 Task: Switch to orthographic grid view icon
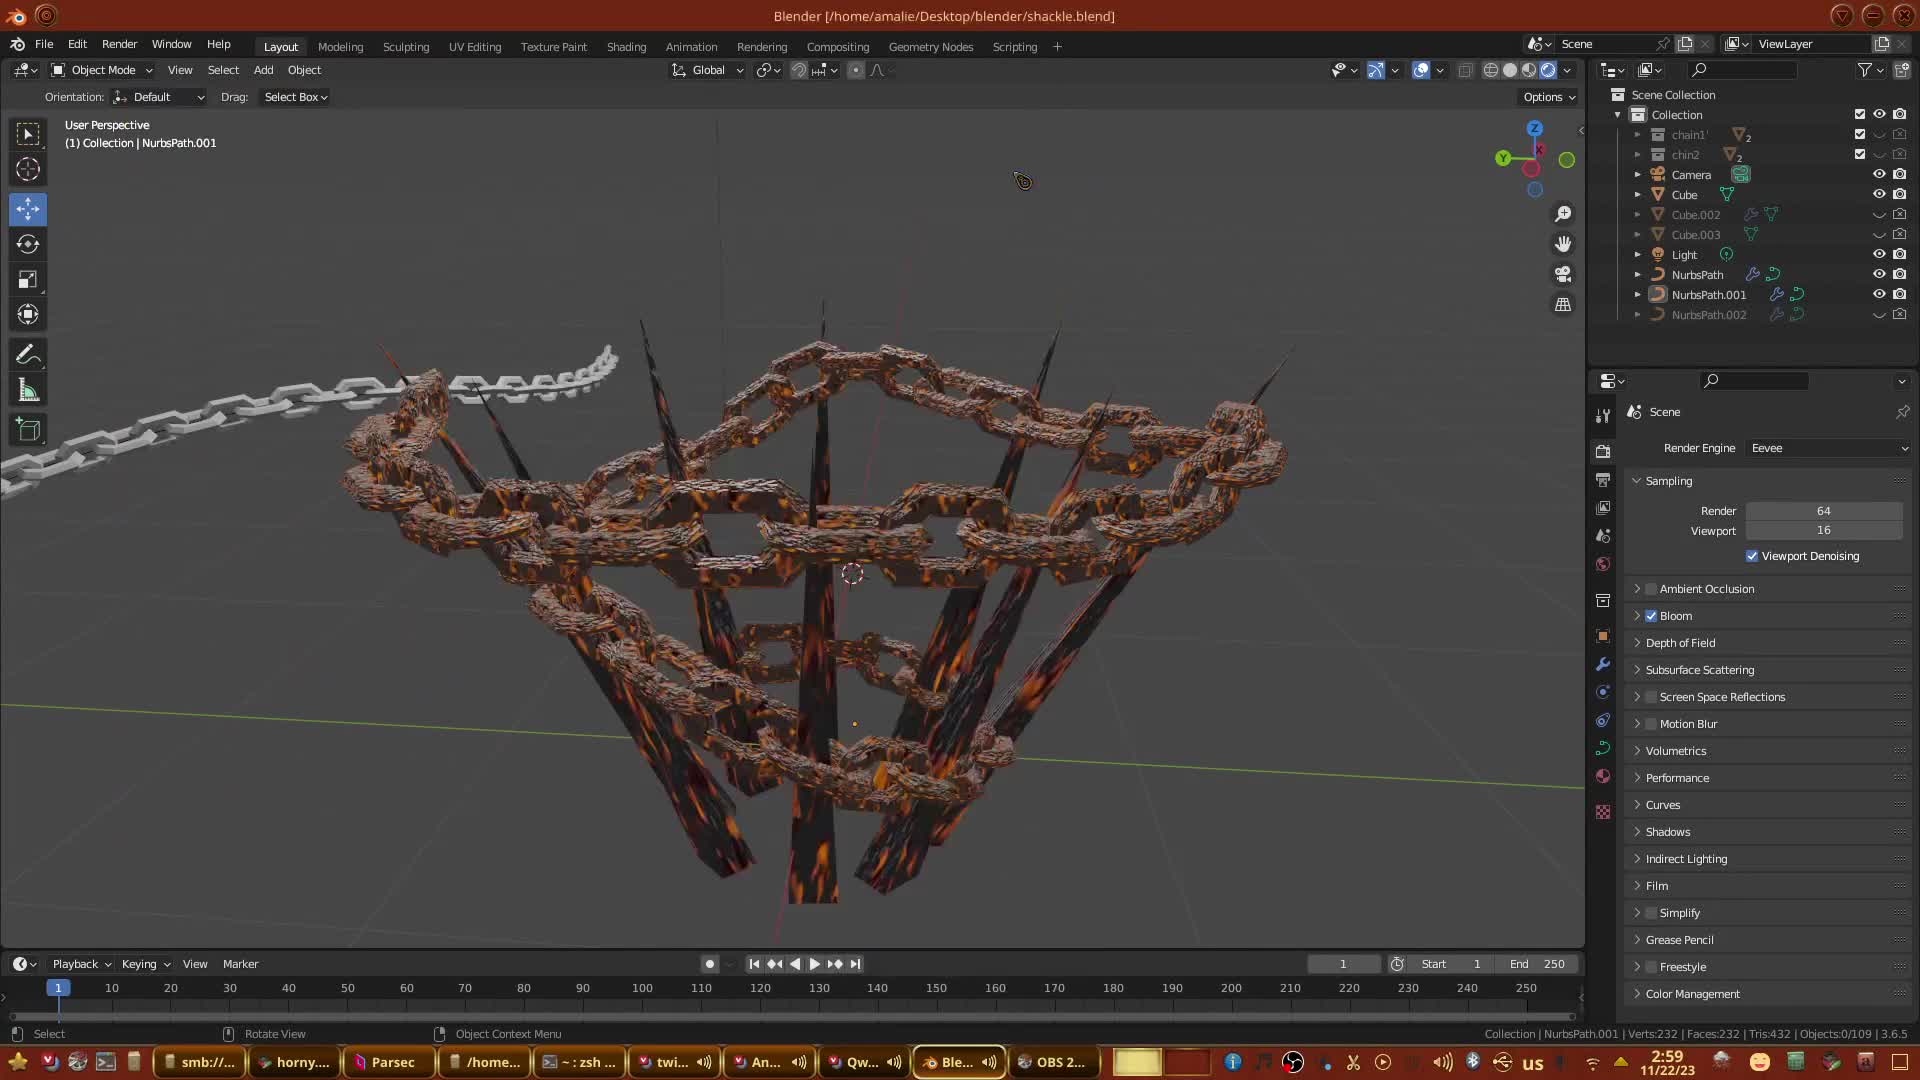coord(1563,305)
